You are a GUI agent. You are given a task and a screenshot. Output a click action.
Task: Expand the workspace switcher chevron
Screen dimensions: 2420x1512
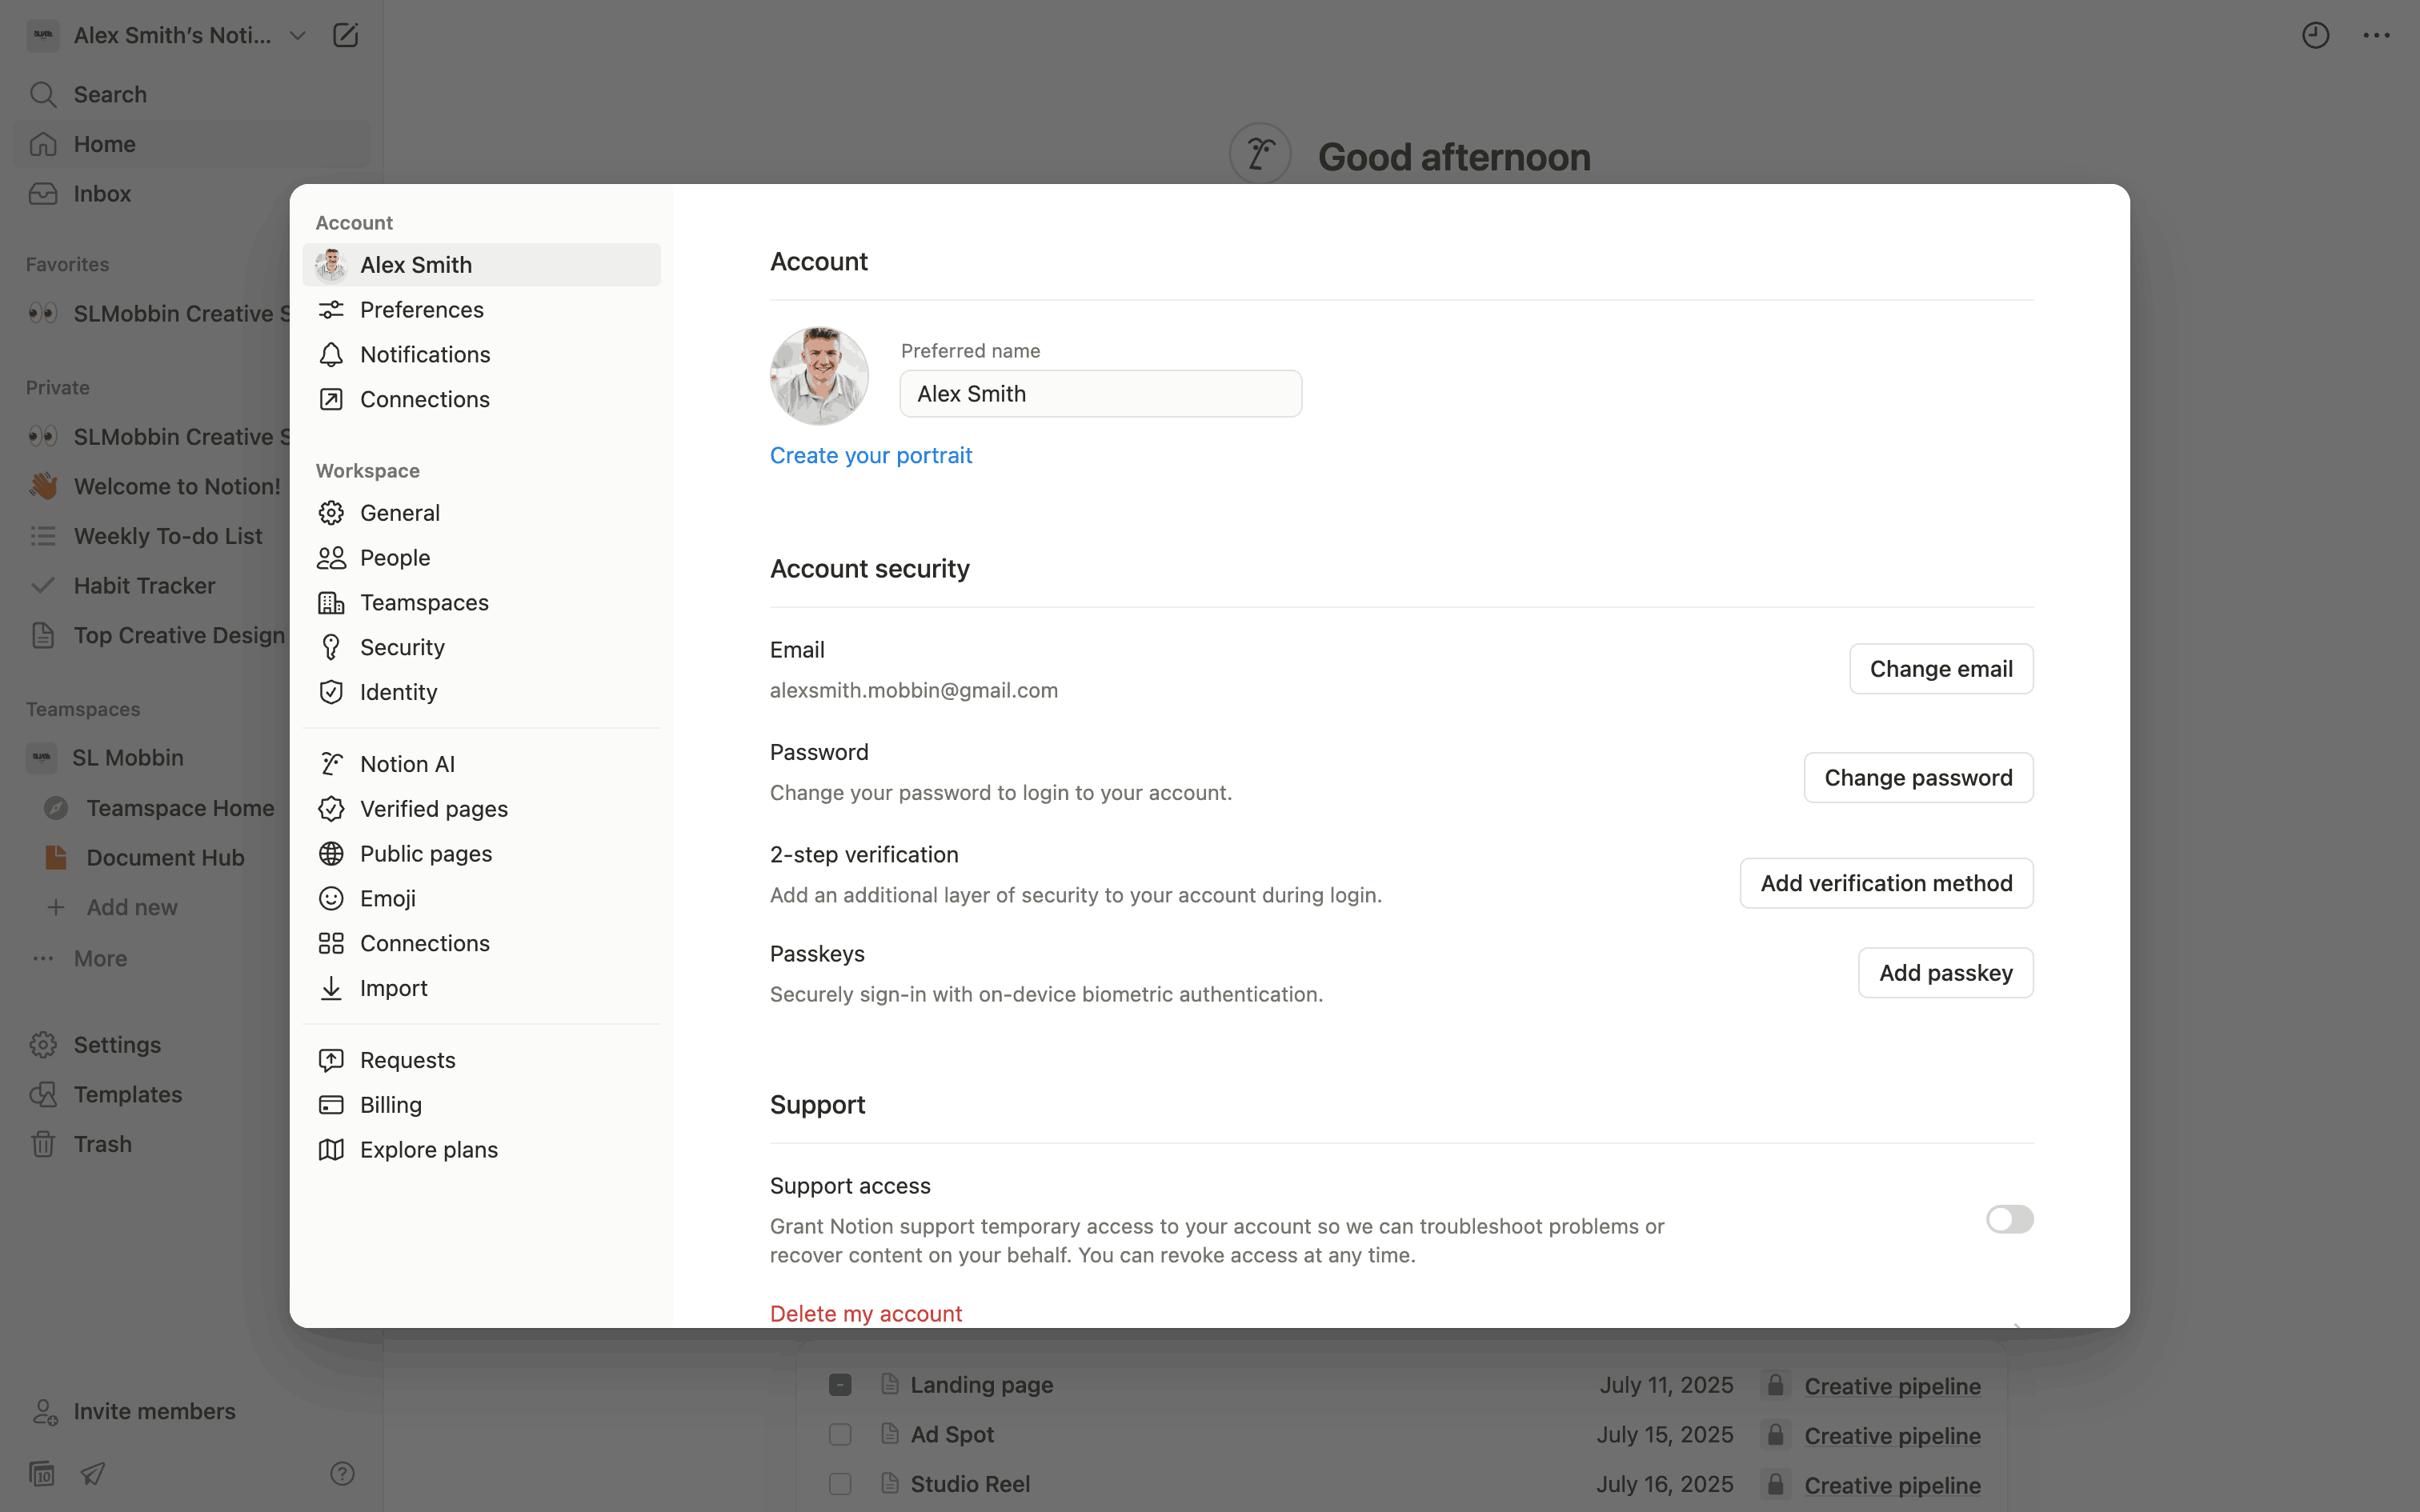point(297,36)
